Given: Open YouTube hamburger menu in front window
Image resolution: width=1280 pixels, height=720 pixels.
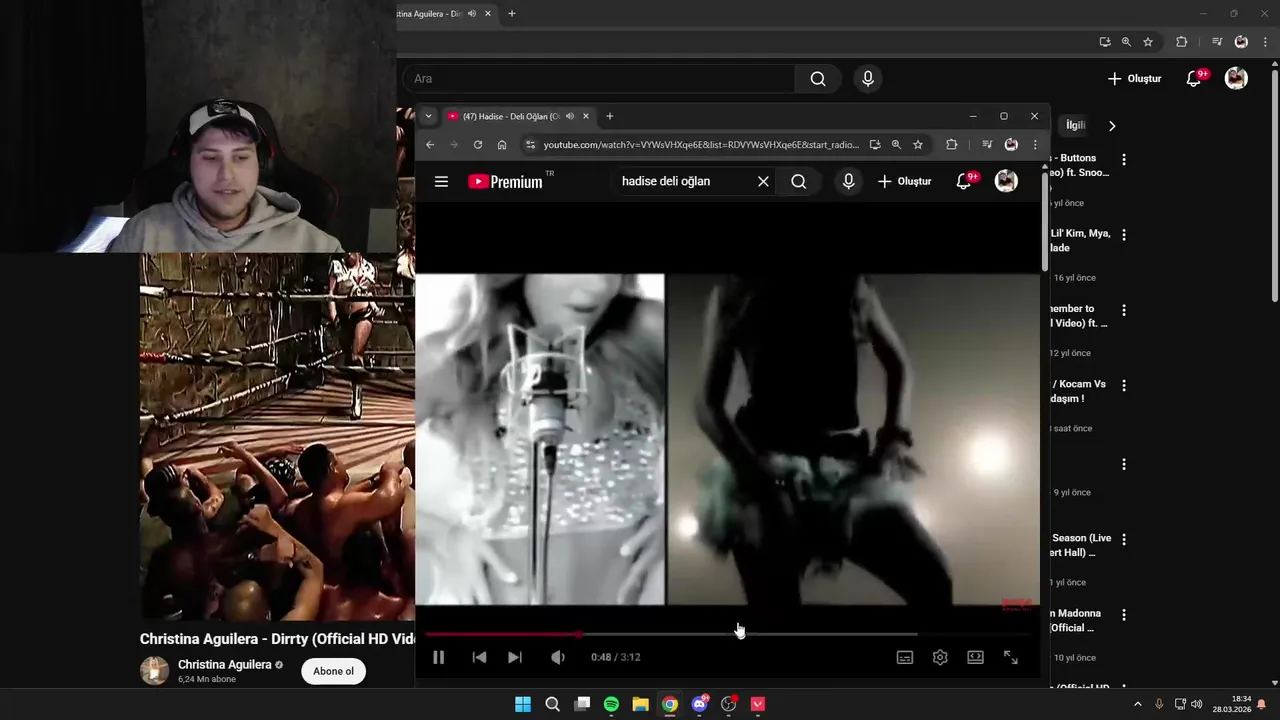Looking at the screenshot, I should pos(441,181).
